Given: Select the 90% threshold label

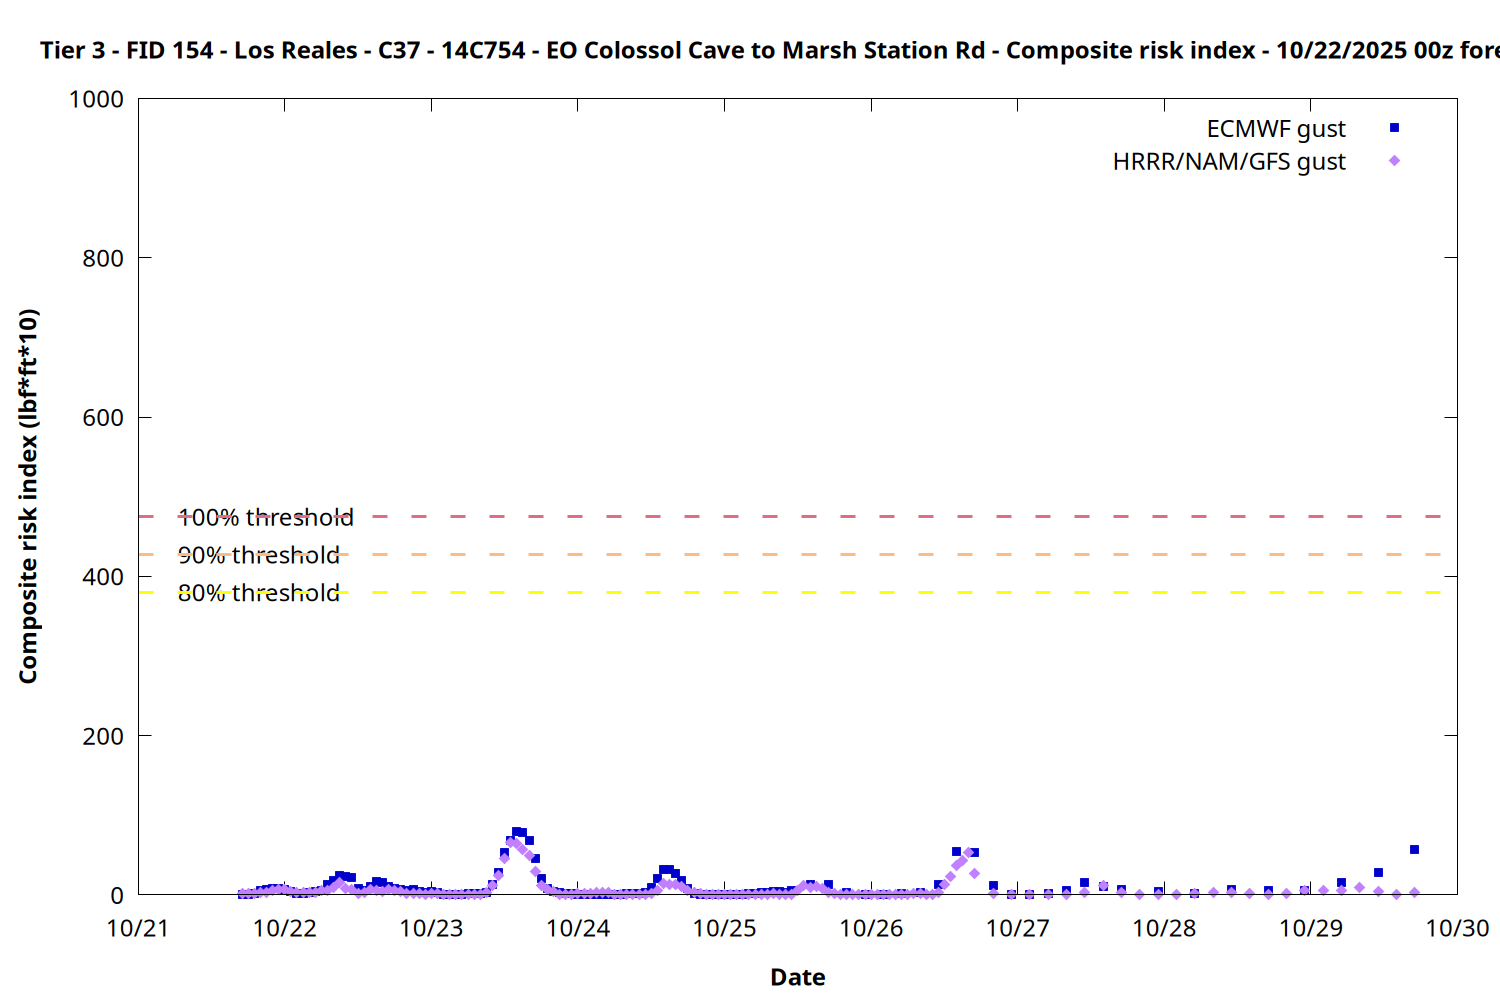Looking at the screenshot, I should (258, 555).
